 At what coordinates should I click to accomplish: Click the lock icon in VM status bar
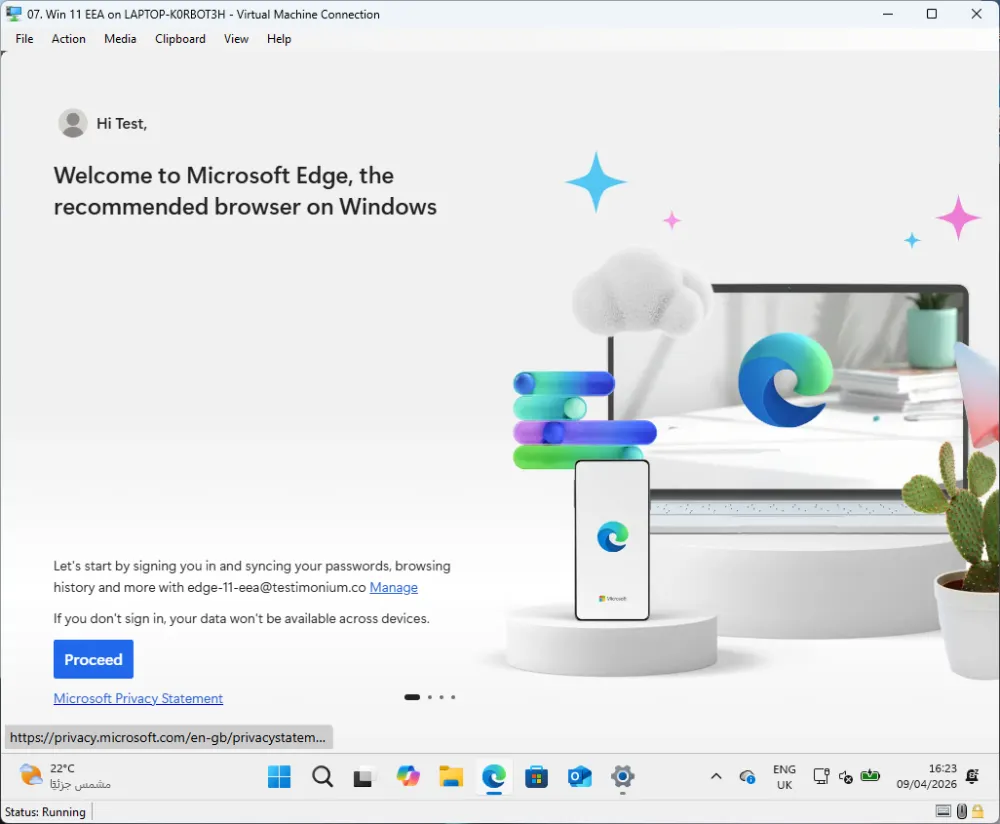[x=978, y=811]
